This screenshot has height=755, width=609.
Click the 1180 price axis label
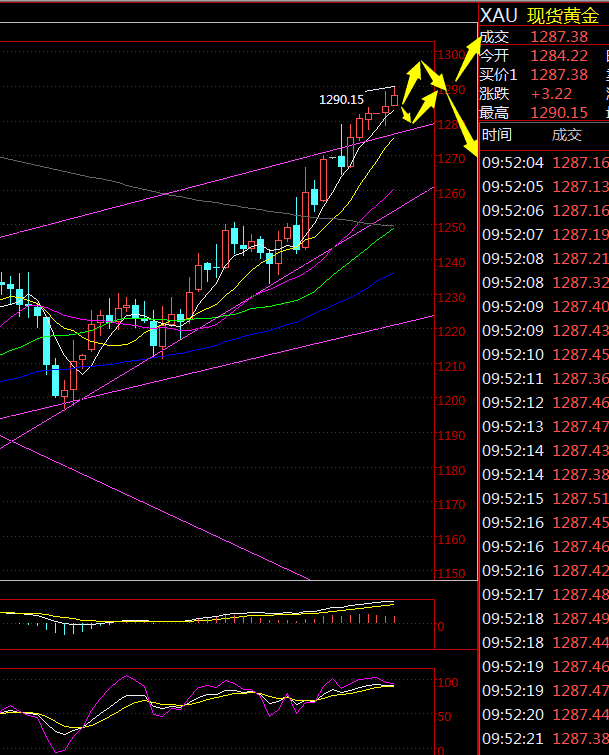[x=451, y=470]
